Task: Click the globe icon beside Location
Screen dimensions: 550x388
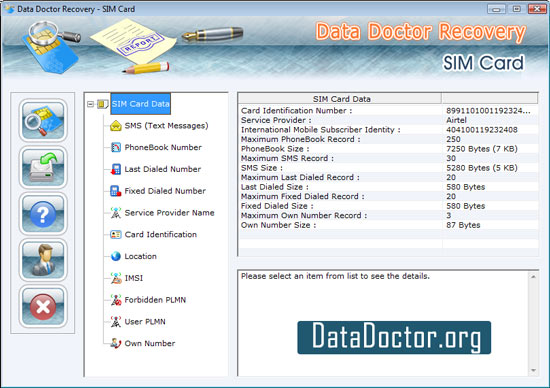Action: [x=116, y=256]
